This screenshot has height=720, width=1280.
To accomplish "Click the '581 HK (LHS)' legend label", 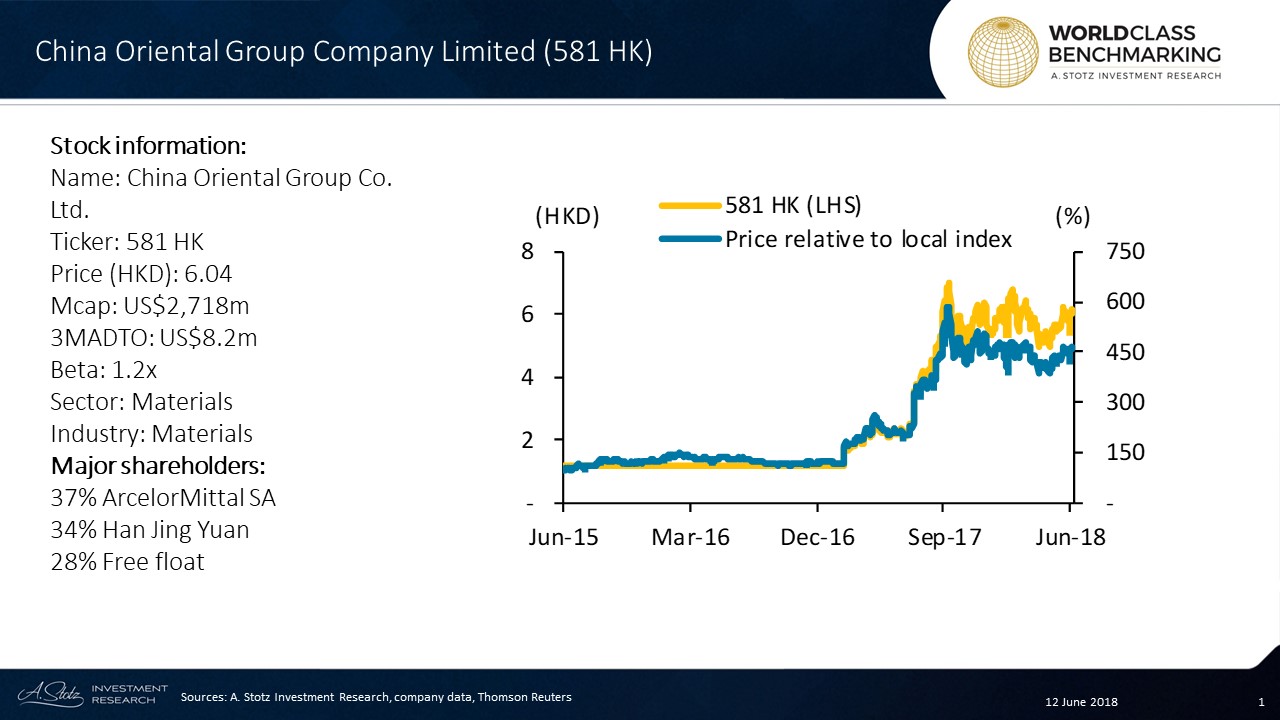I will coord(794,205).
